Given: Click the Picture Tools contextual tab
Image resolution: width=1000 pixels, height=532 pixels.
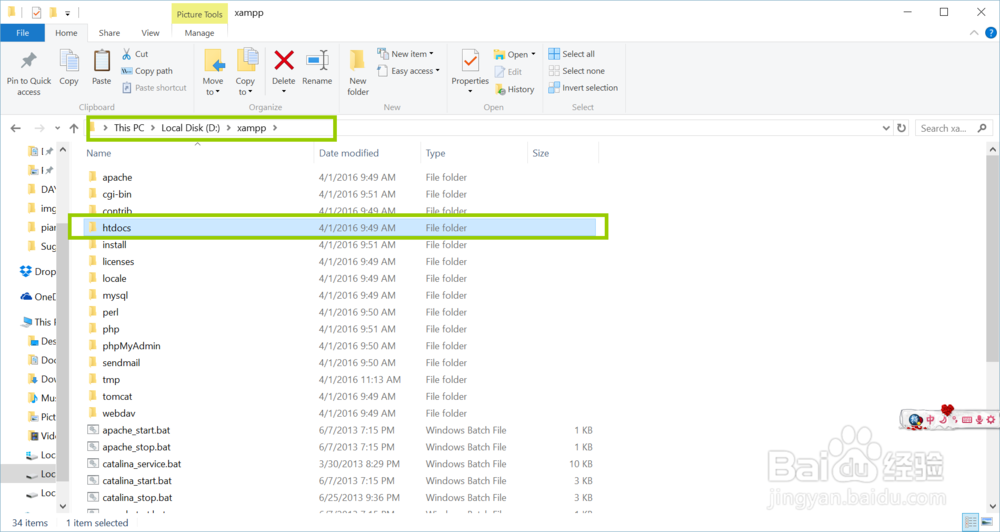Looking at the screenshot, I should coord(200,14).
